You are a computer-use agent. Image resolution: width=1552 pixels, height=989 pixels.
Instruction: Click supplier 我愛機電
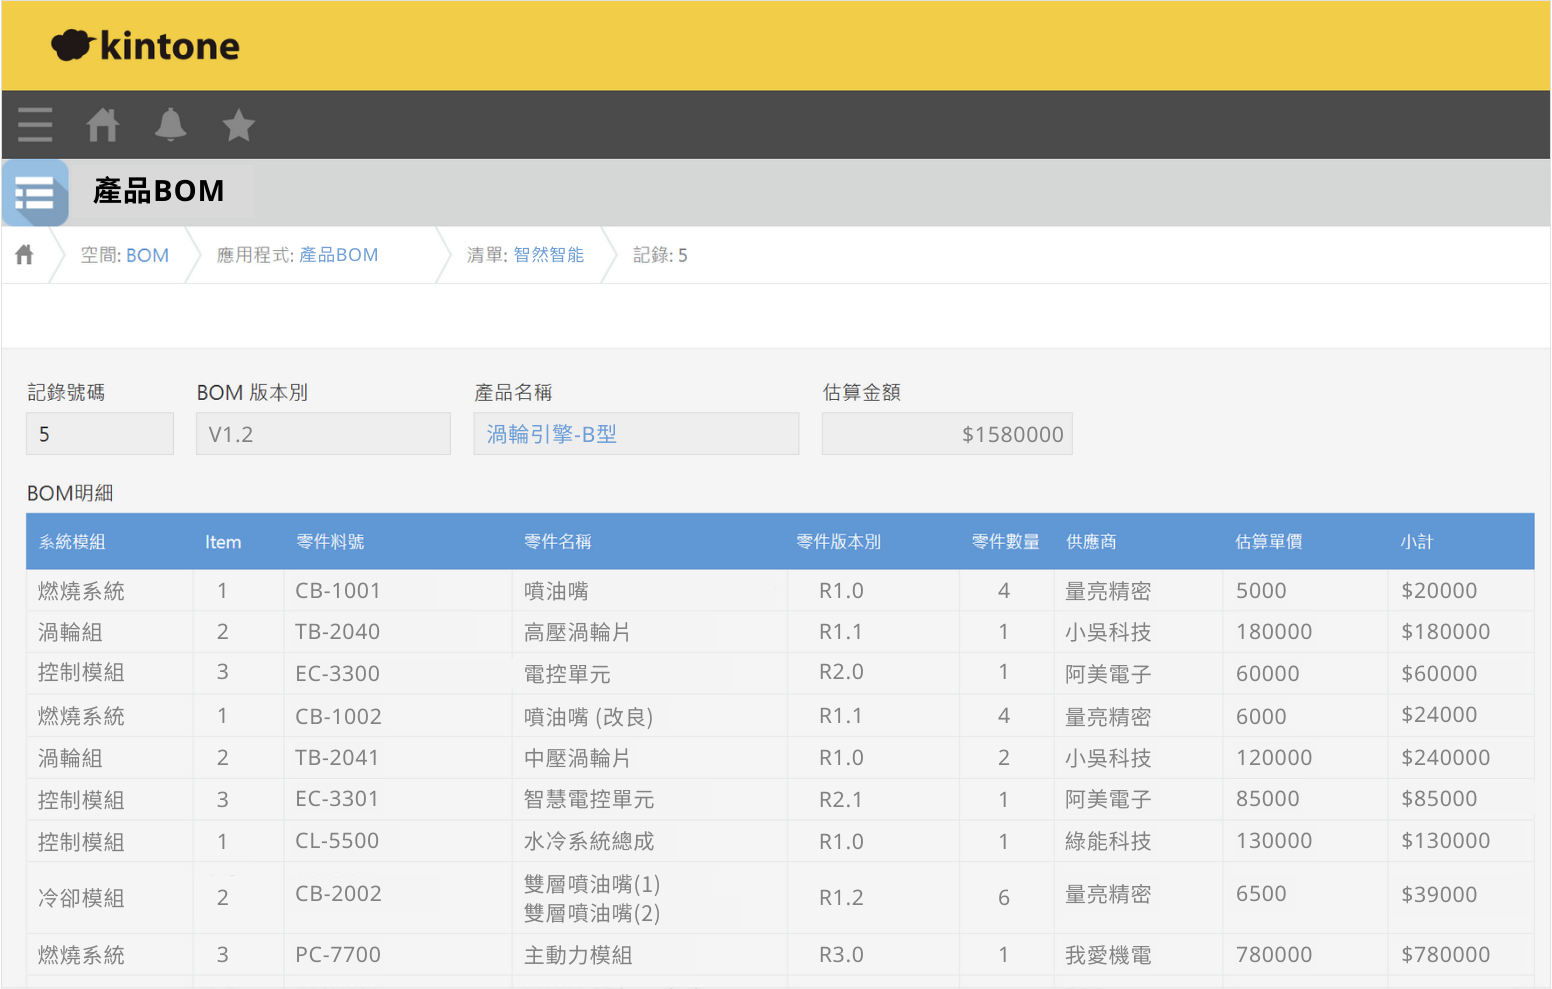(x=1108, y=955)
